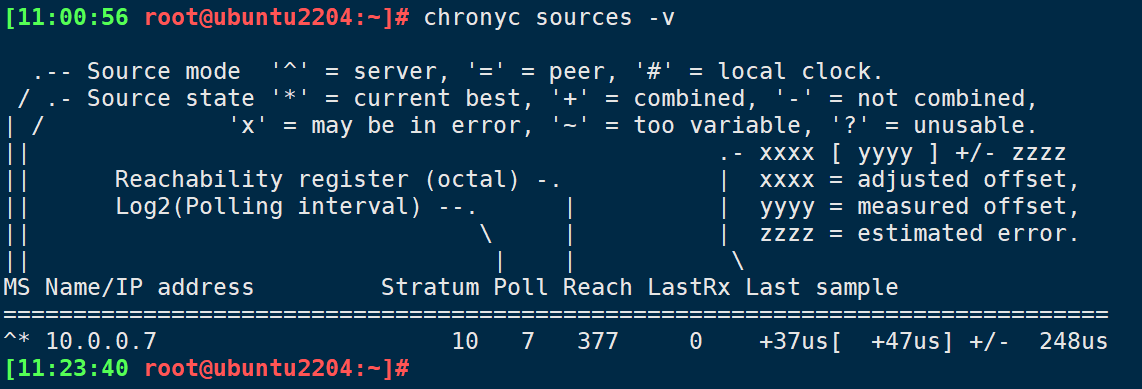Click the Name/IP address column header
Image resolution: width=1142 pixels, height=389 pixels.
[x=150, y=287]
